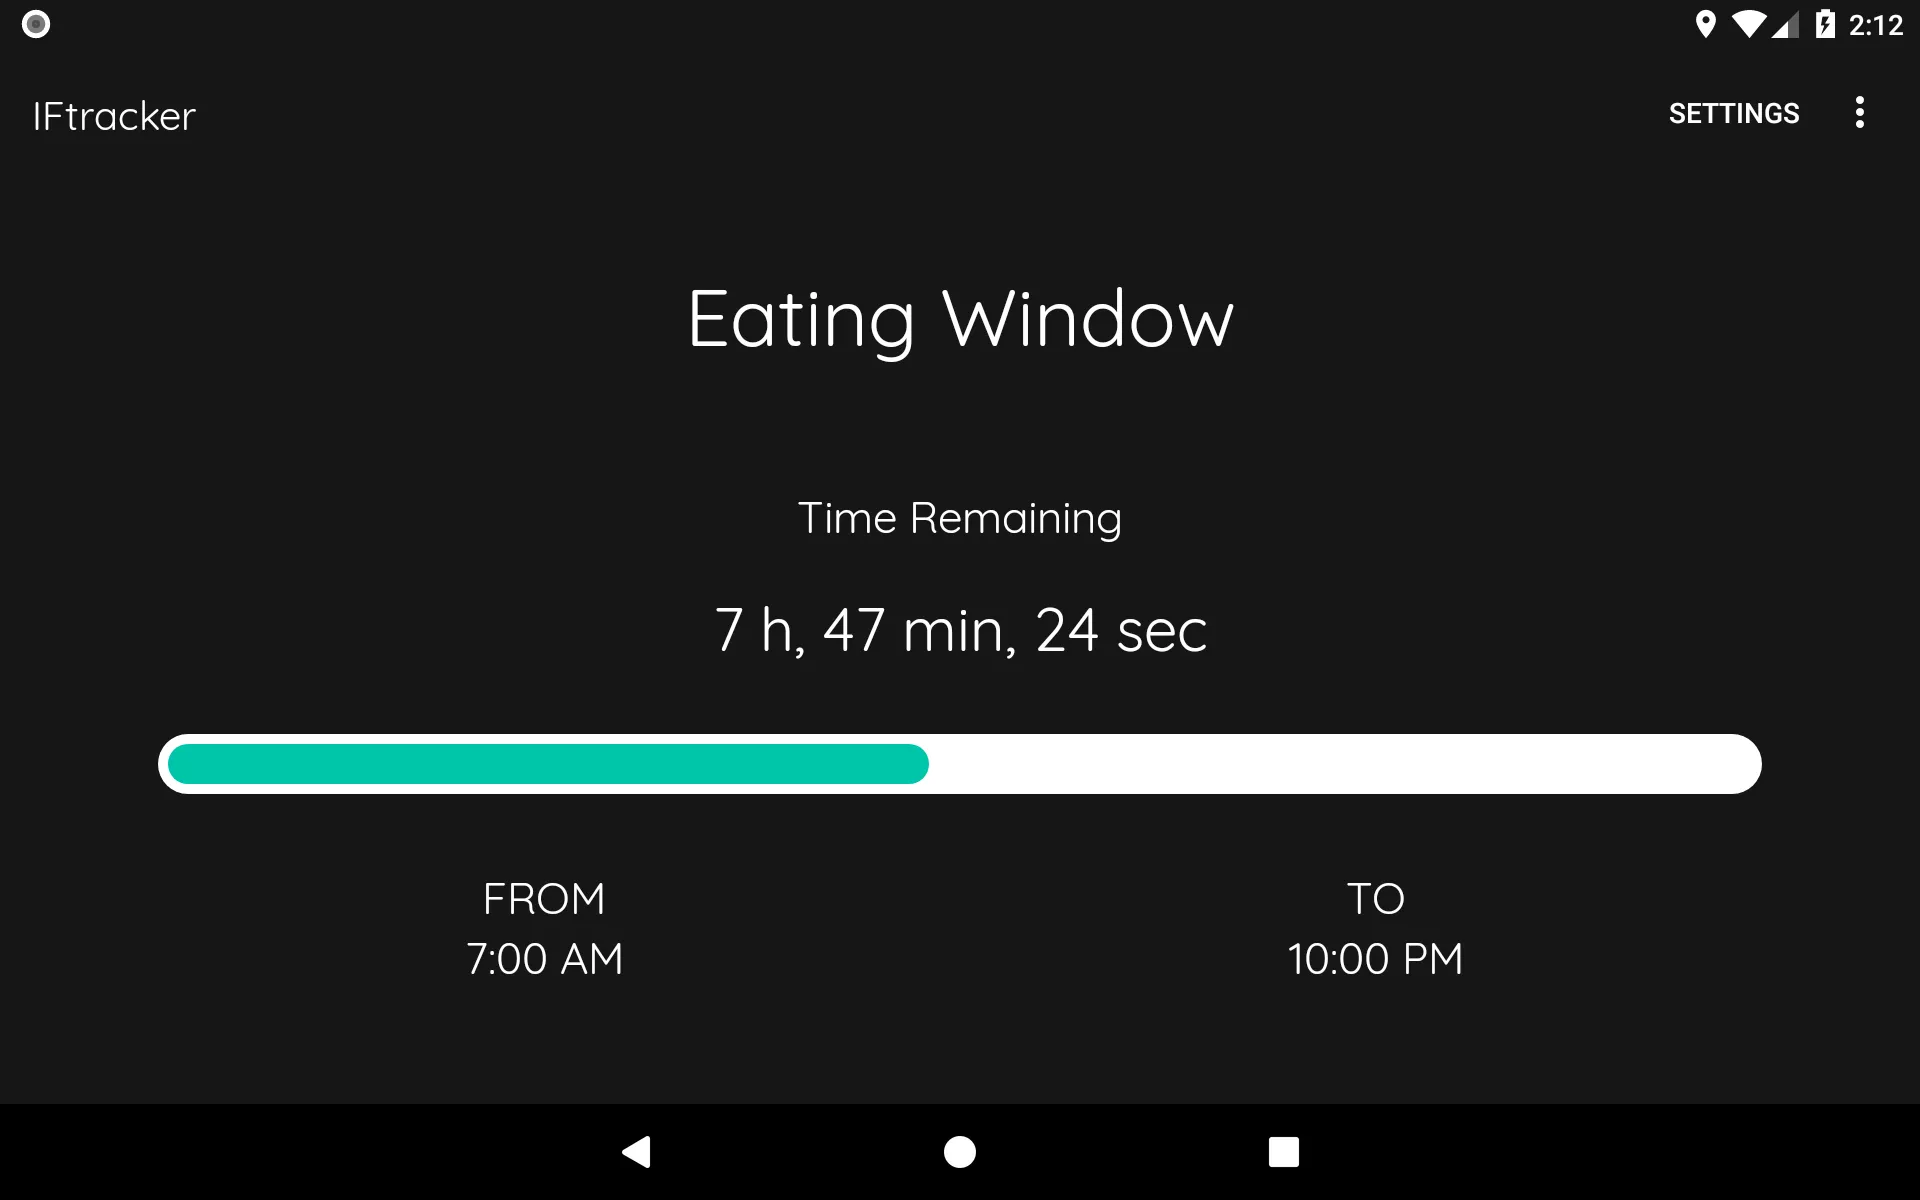The width and height of the screenshot is (1920, 1200).
Task: Open SETTINGS for IFtracker
Action: [1733, 113]
